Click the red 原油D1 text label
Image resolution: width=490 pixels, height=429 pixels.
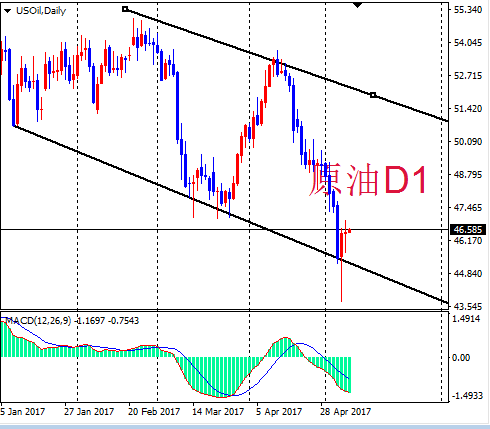click(x=368, y=180)
